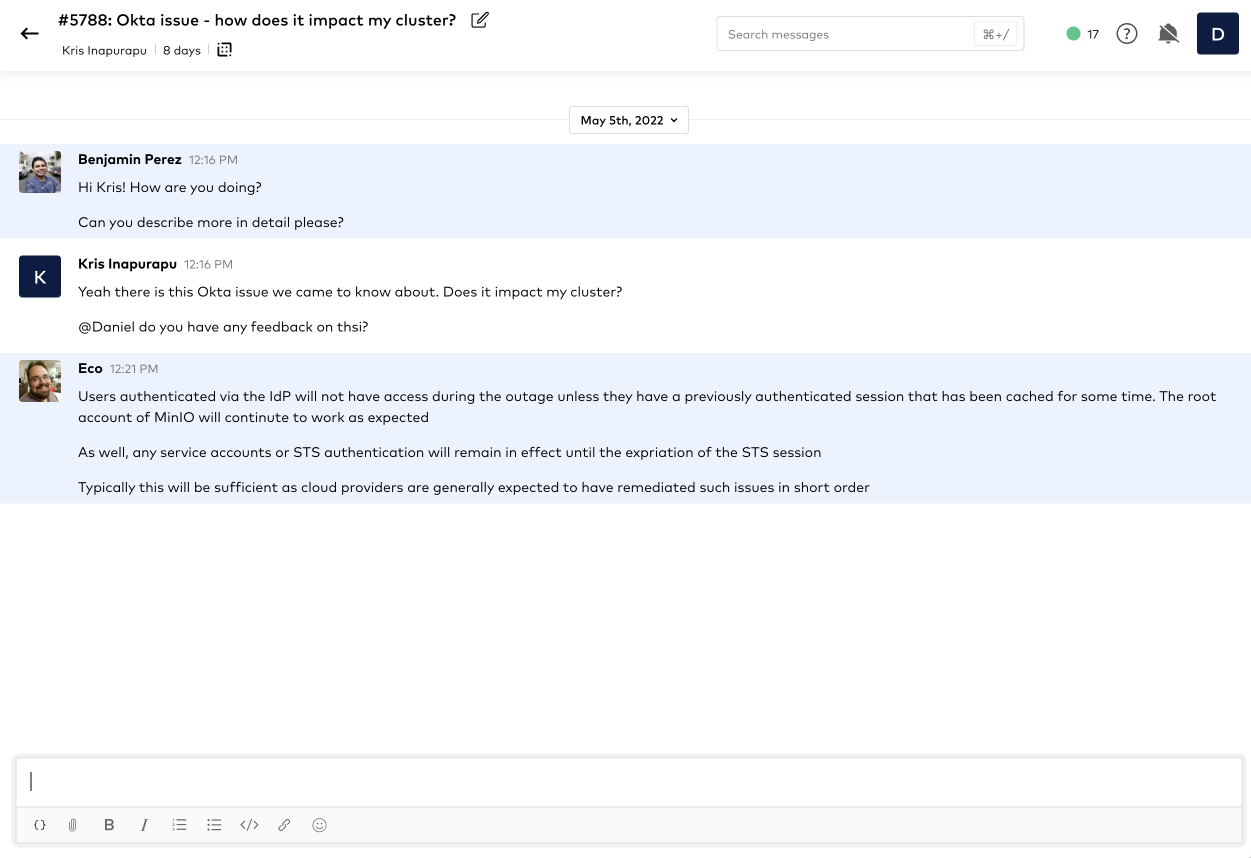Toggle bold formatting

point(109,825)
